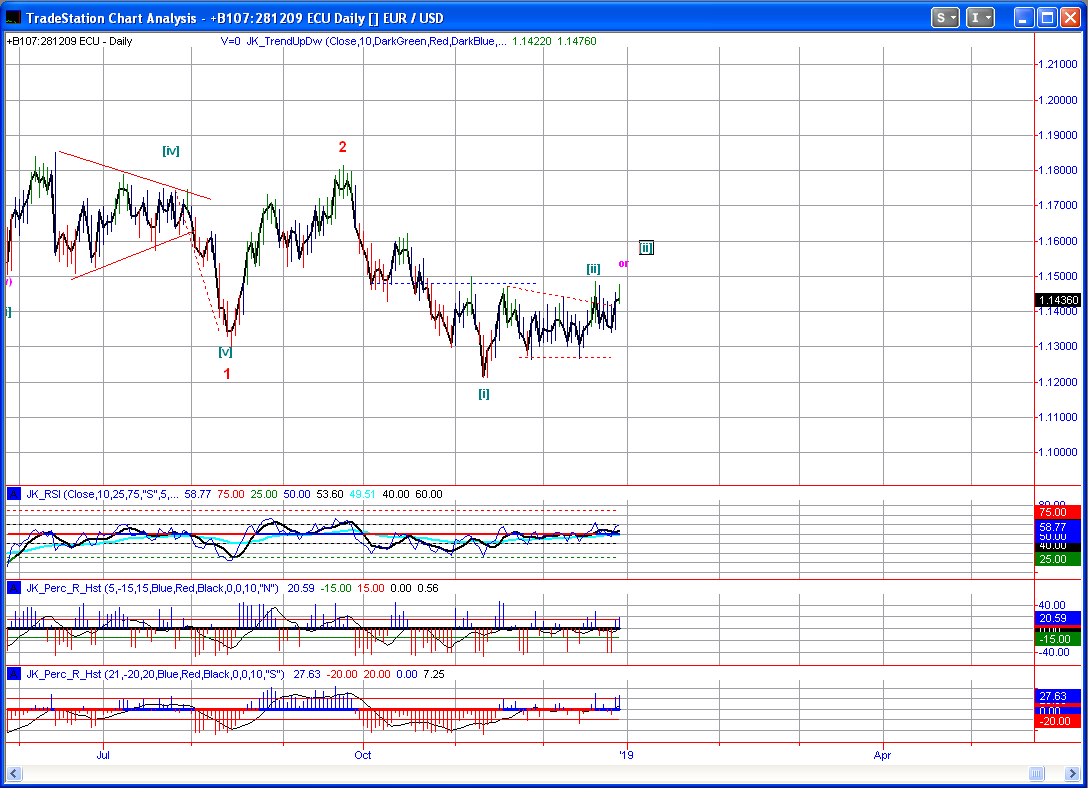Click the boxed [iii] wave label
This screenshot has width=1088, height=788.
coord(646,248)
